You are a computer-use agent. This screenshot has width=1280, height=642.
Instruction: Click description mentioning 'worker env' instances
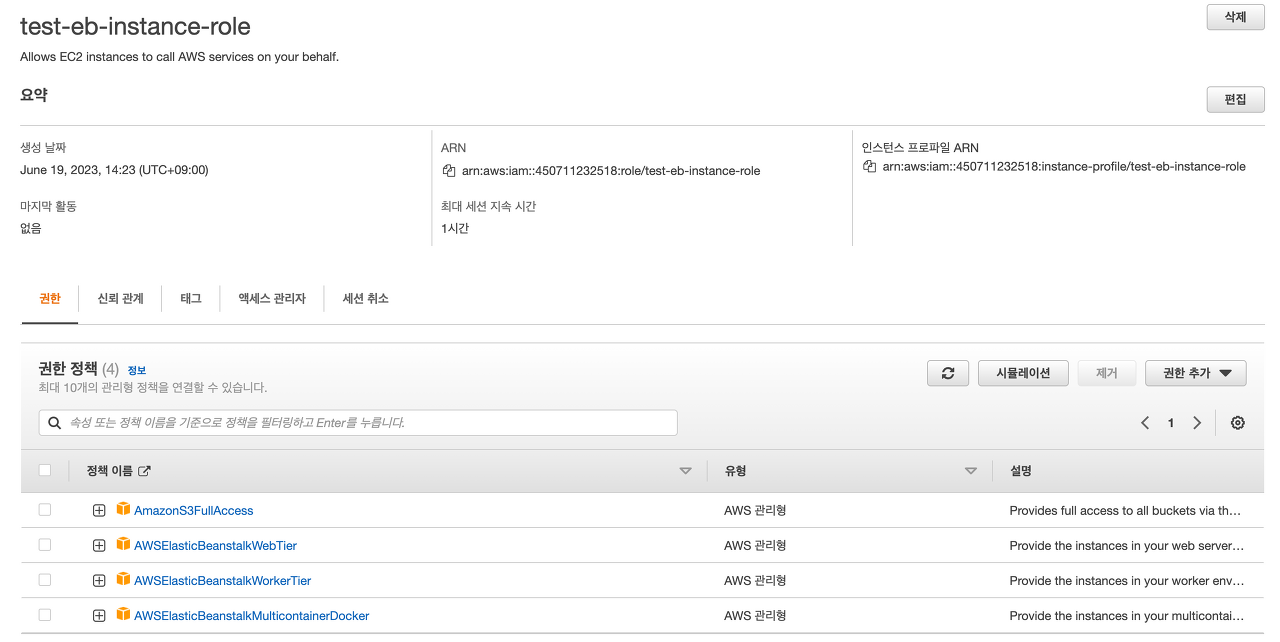pos(1127,580)
